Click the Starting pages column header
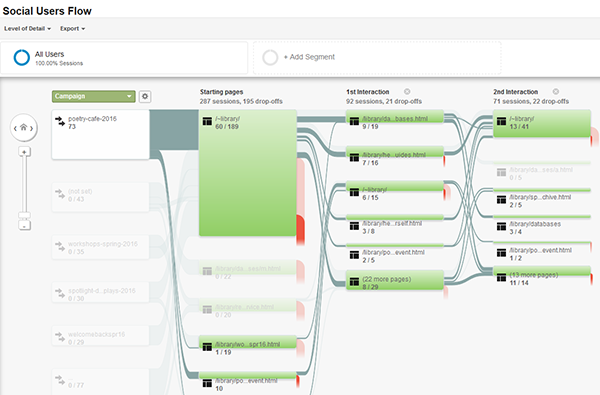 click(222, 92)
